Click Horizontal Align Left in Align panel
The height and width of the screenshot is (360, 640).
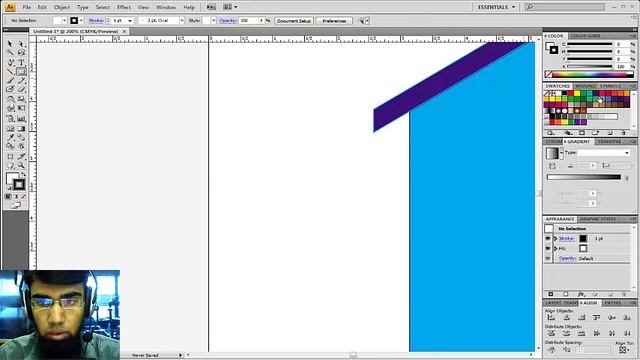(x=551, y=318)
